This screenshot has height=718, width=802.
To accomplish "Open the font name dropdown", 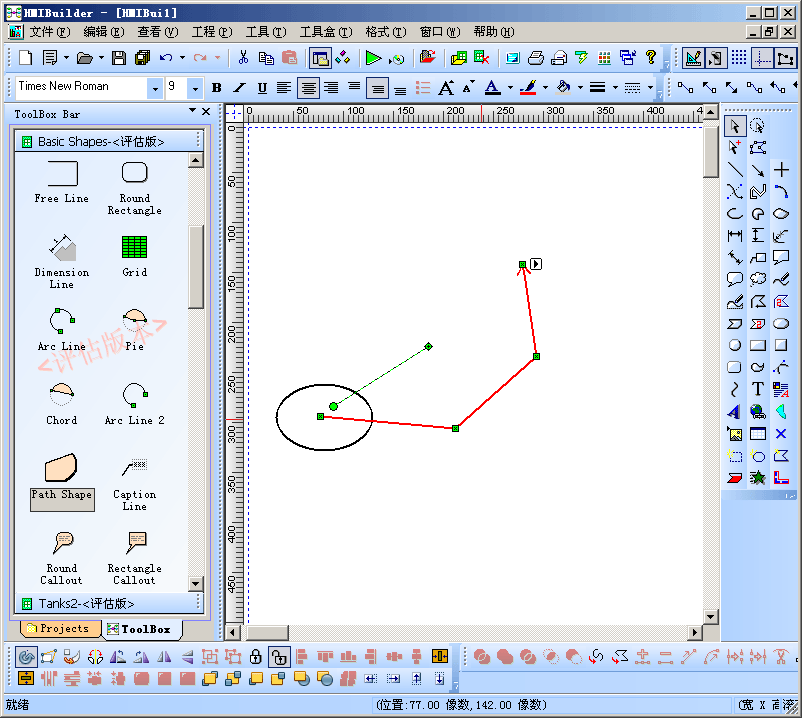I will click(155, 88).
